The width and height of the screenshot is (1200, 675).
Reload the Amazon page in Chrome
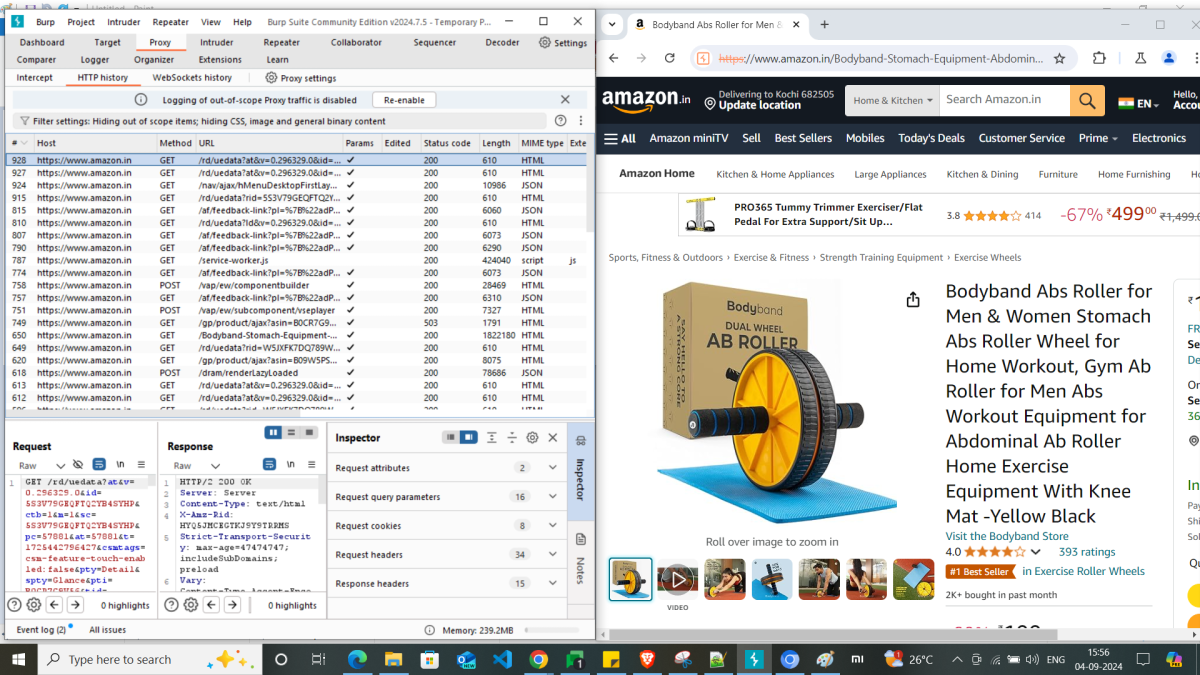pos(670,58)
